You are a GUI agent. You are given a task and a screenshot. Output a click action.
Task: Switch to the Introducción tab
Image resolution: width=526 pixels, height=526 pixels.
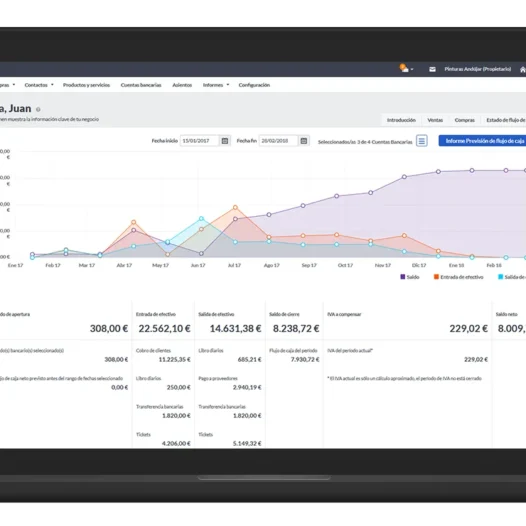(401, 120)
